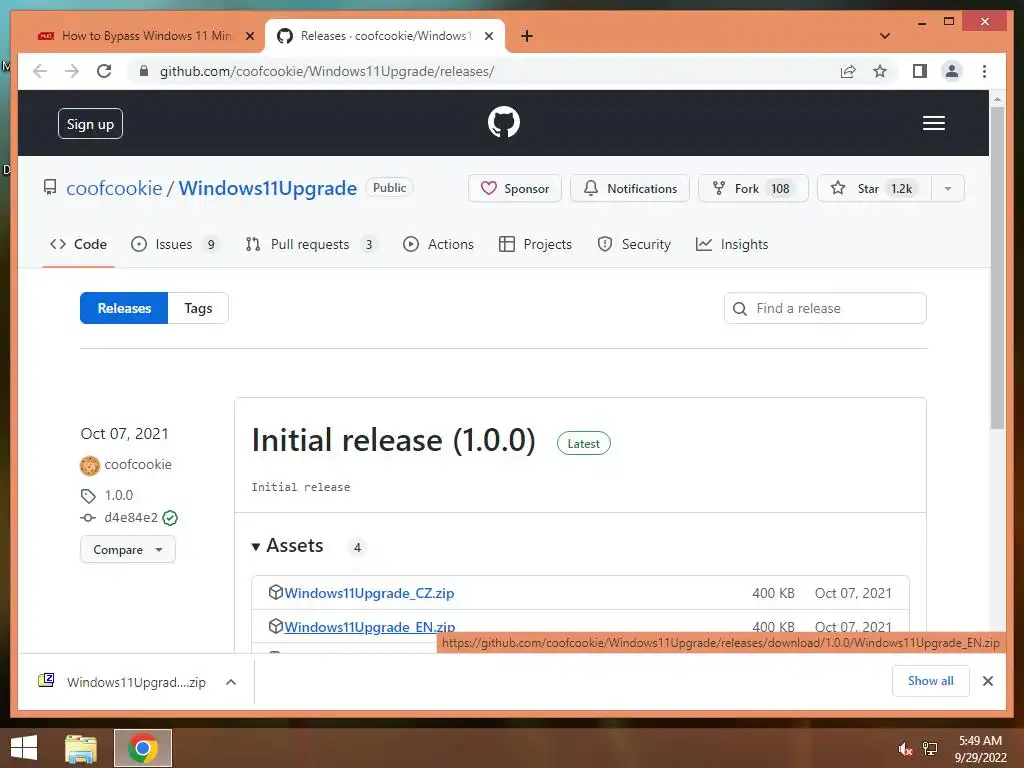This screenshot has height=768, width=1024.
Task: Open the Pull requests tab
Action: click(311, 244)
